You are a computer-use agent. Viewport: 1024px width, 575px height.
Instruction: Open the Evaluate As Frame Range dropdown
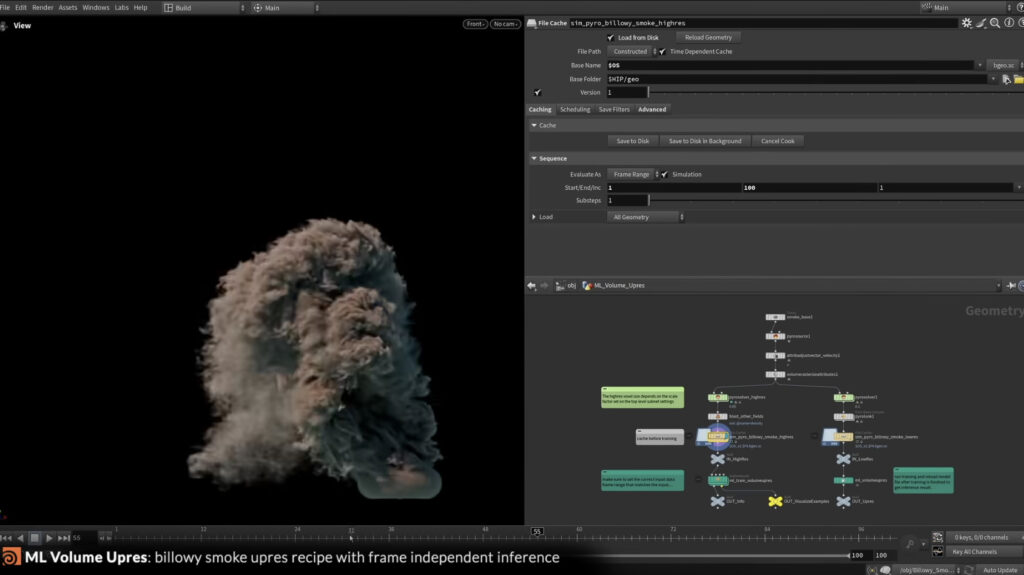coord(632,174)
